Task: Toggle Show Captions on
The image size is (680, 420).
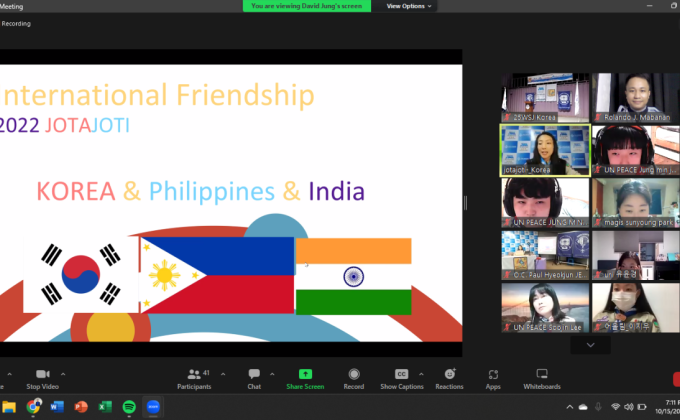Action: (401, 376)
